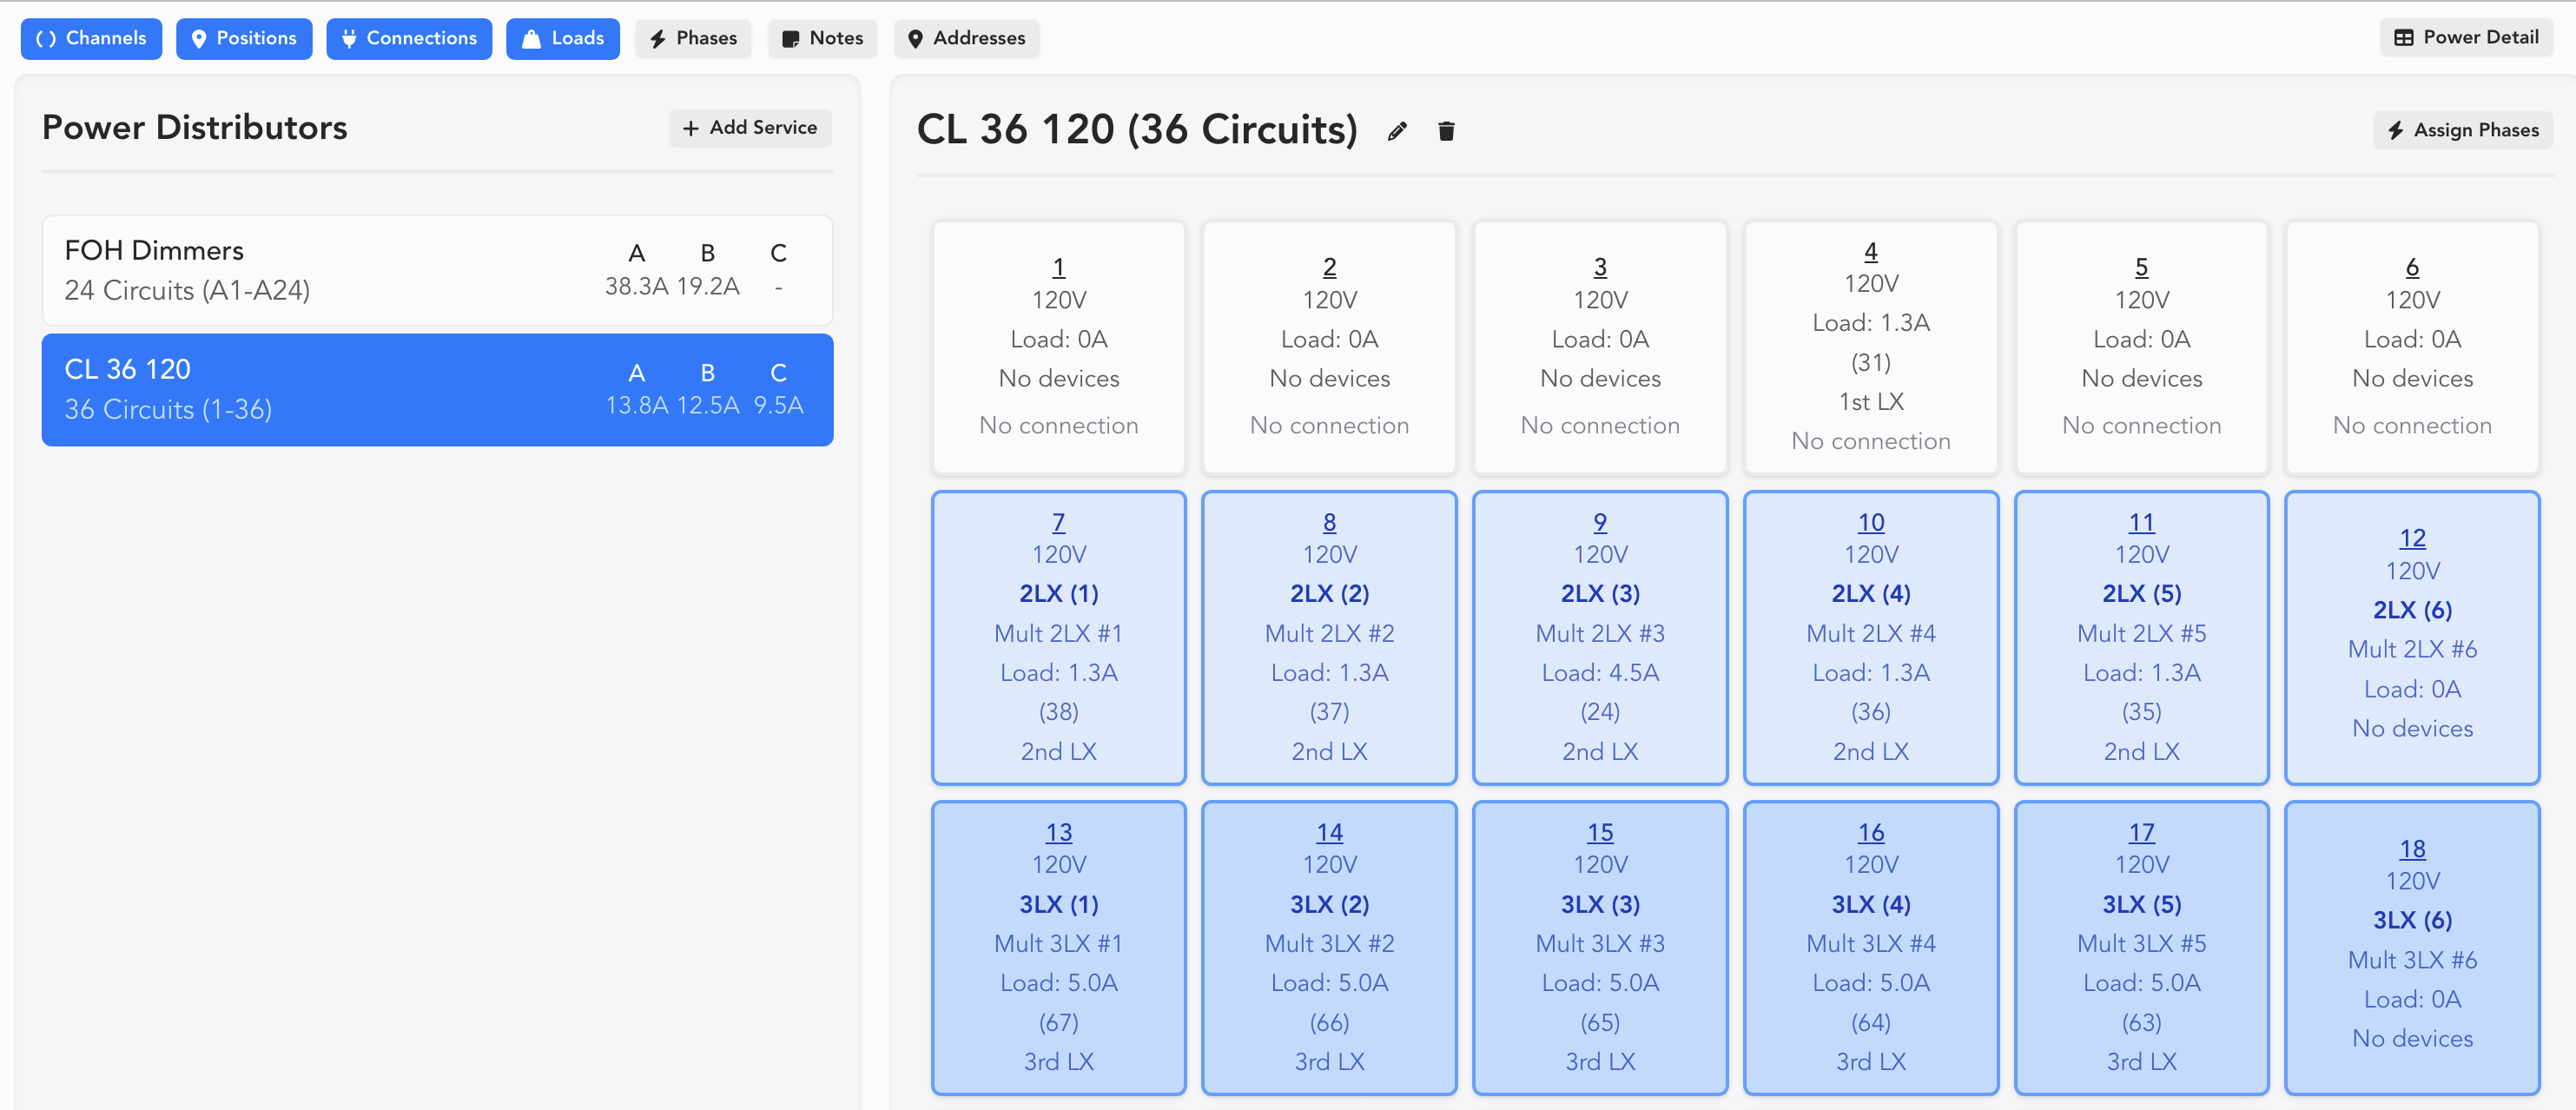Viewport: 2576px width, 1110px height.
Task: Open circuit 6 link
Action: [2412, 267]
